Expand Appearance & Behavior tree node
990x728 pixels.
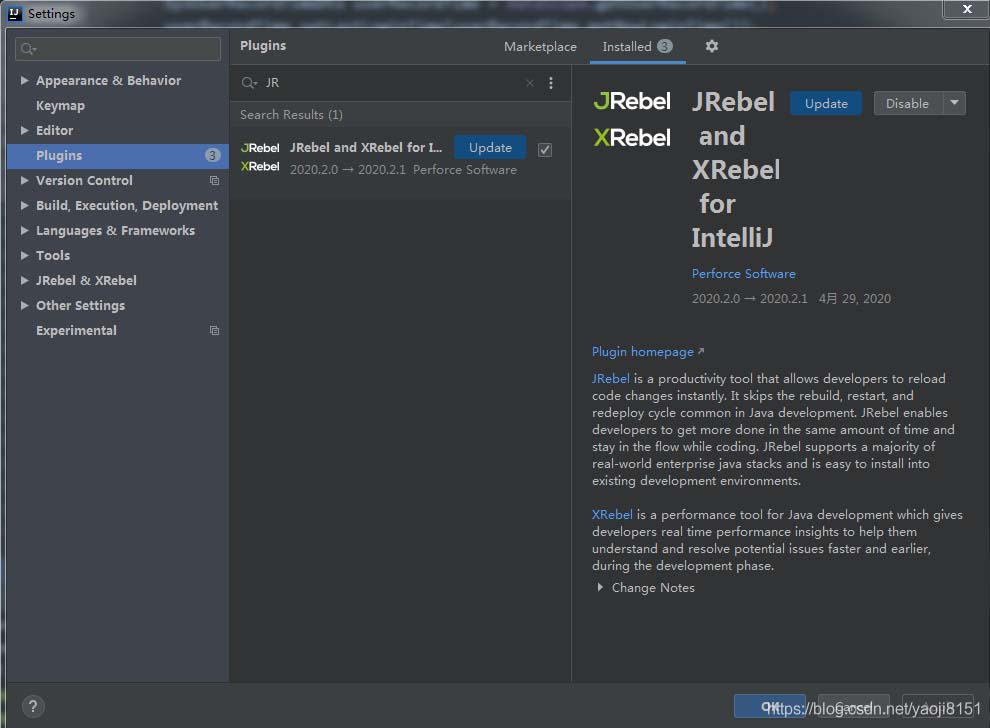pos(25,80)
